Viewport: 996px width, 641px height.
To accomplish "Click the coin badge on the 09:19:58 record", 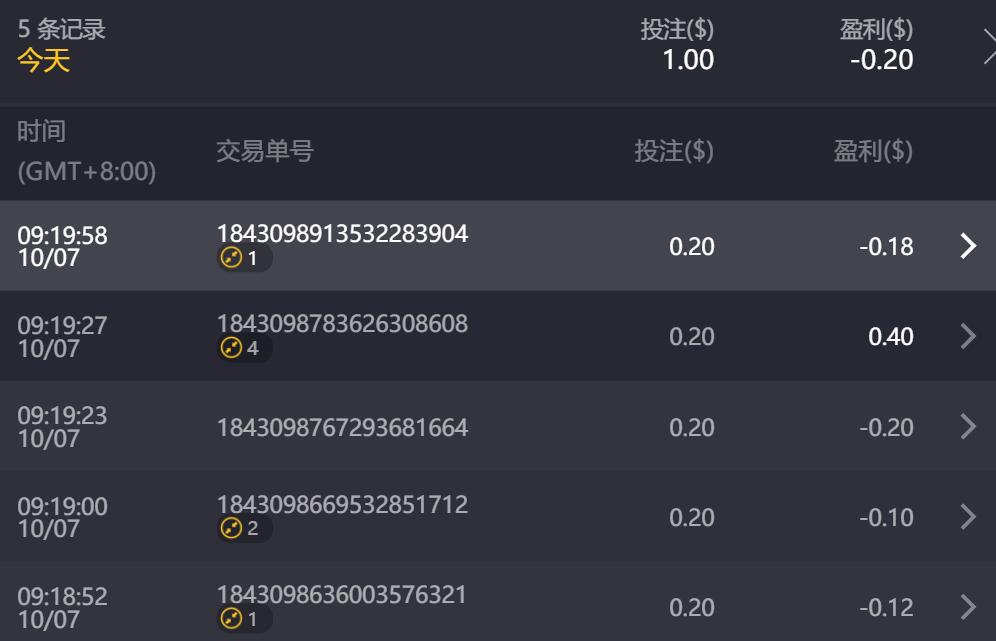I will click(243, 259).
